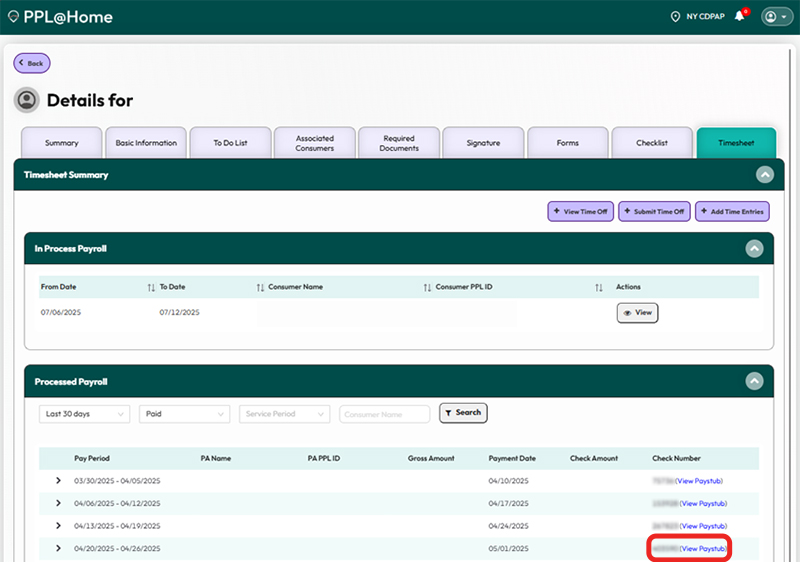Screen dimensions: 800x562
Task: View Paystub for payment date 04/24/2025
Action: pyautogui.click(x=703, y=526)
